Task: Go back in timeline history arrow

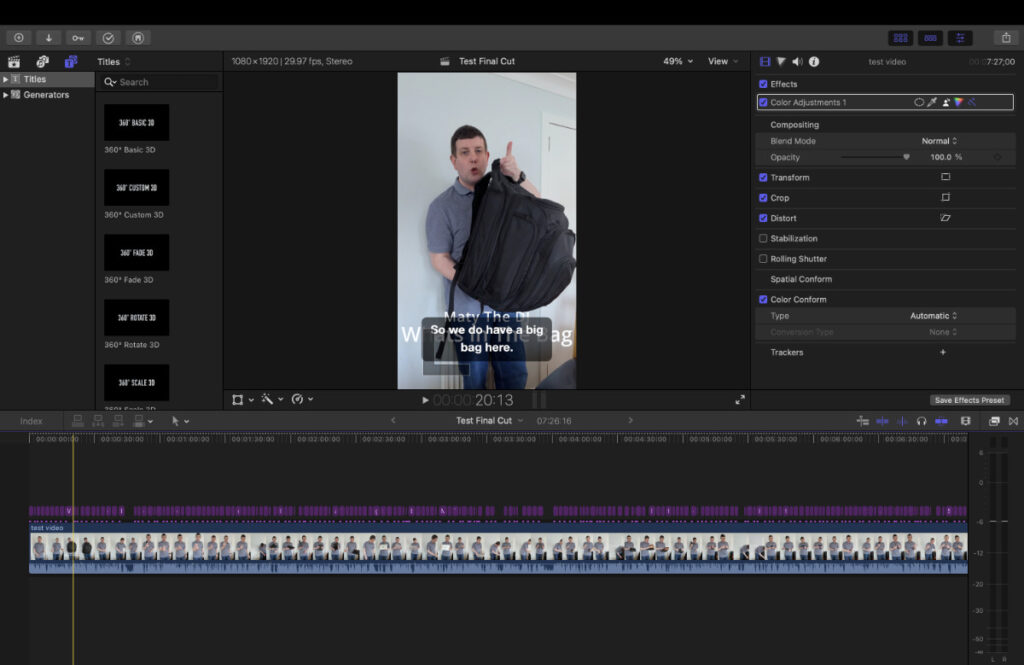Action: pyautogui.click(x=393, y=421)
